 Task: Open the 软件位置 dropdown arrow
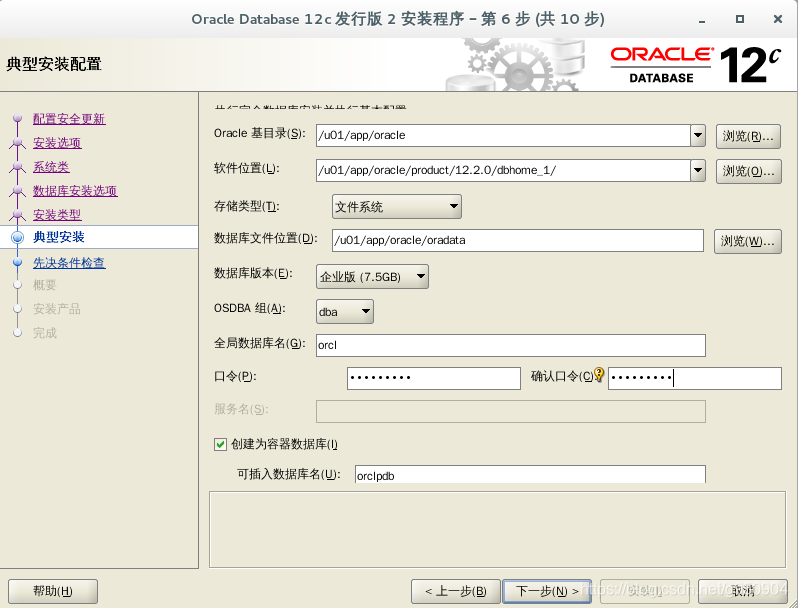point(698,170)
